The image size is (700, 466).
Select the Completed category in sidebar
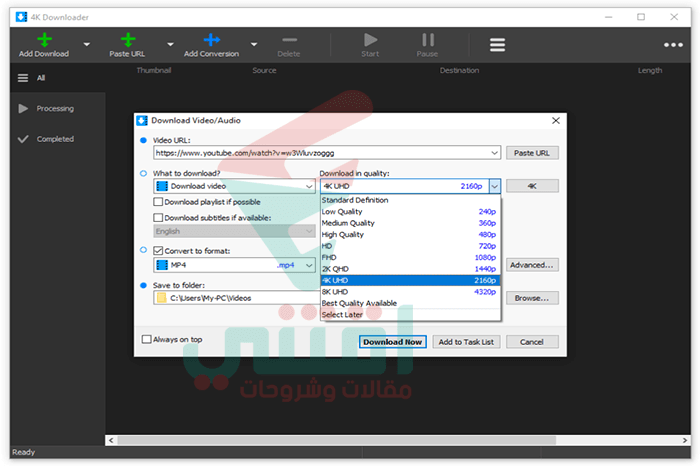pyautogui.click(x=58, y=139)
